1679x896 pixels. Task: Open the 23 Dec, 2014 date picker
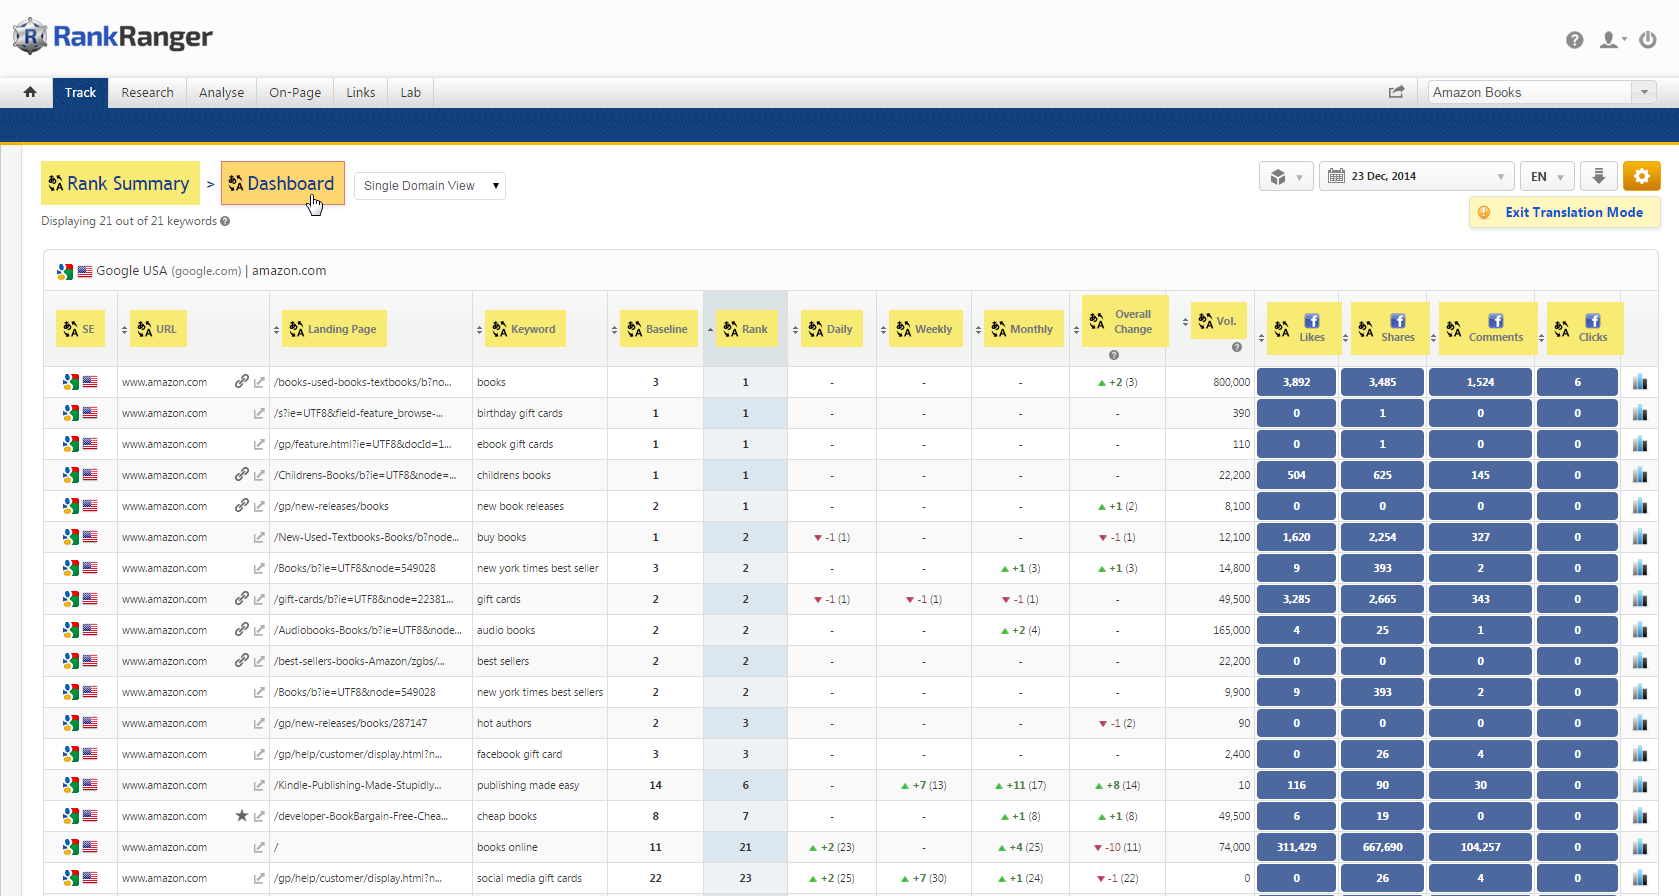(x=1416, y=176)
